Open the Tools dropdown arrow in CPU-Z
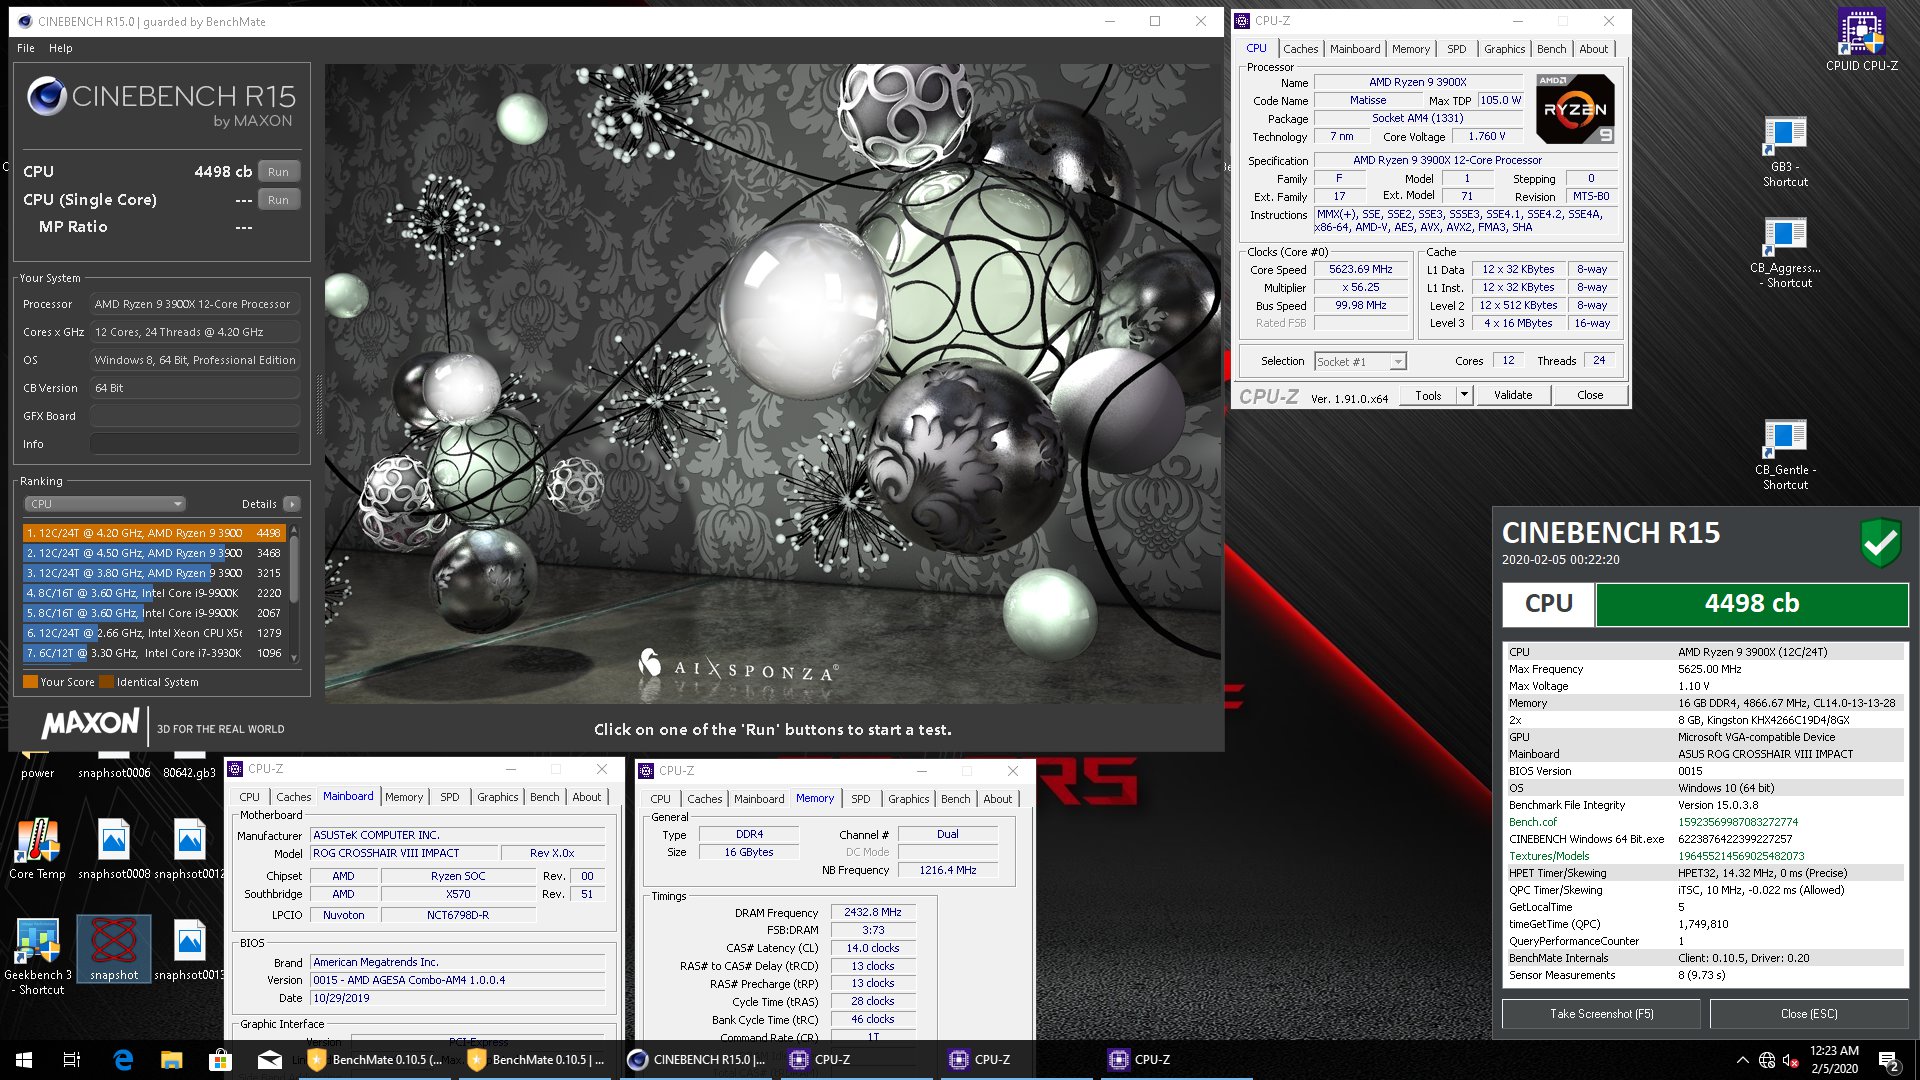This screenshot has height=1080, width=1920. tap(1464, 395)
